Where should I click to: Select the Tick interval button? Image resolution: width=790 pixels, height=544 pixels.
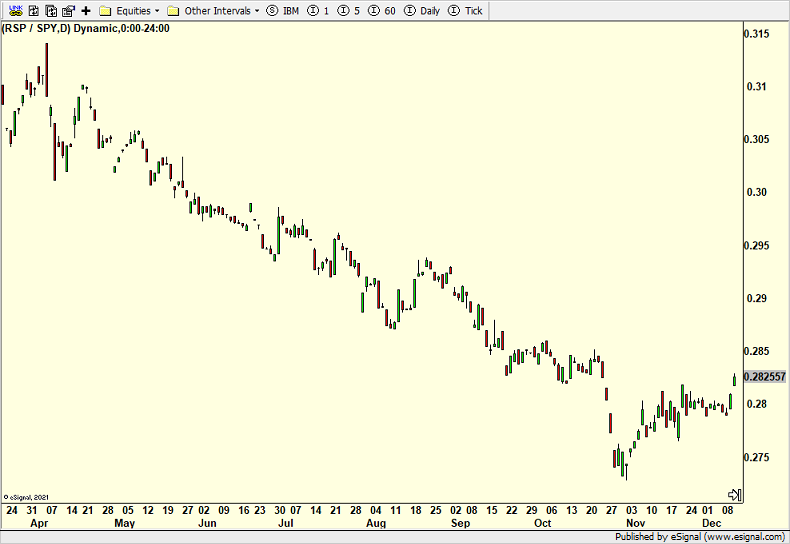click(466, 11)
